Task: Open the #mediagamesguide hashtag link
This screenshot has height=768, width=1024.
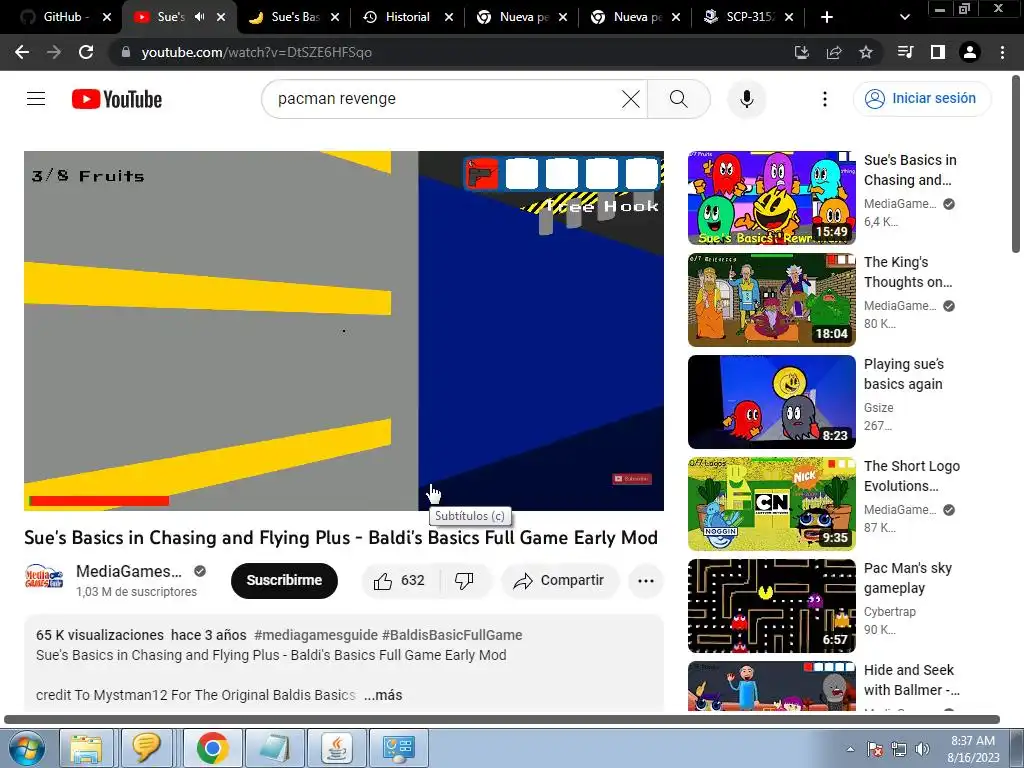Action: tap(315, 635)
